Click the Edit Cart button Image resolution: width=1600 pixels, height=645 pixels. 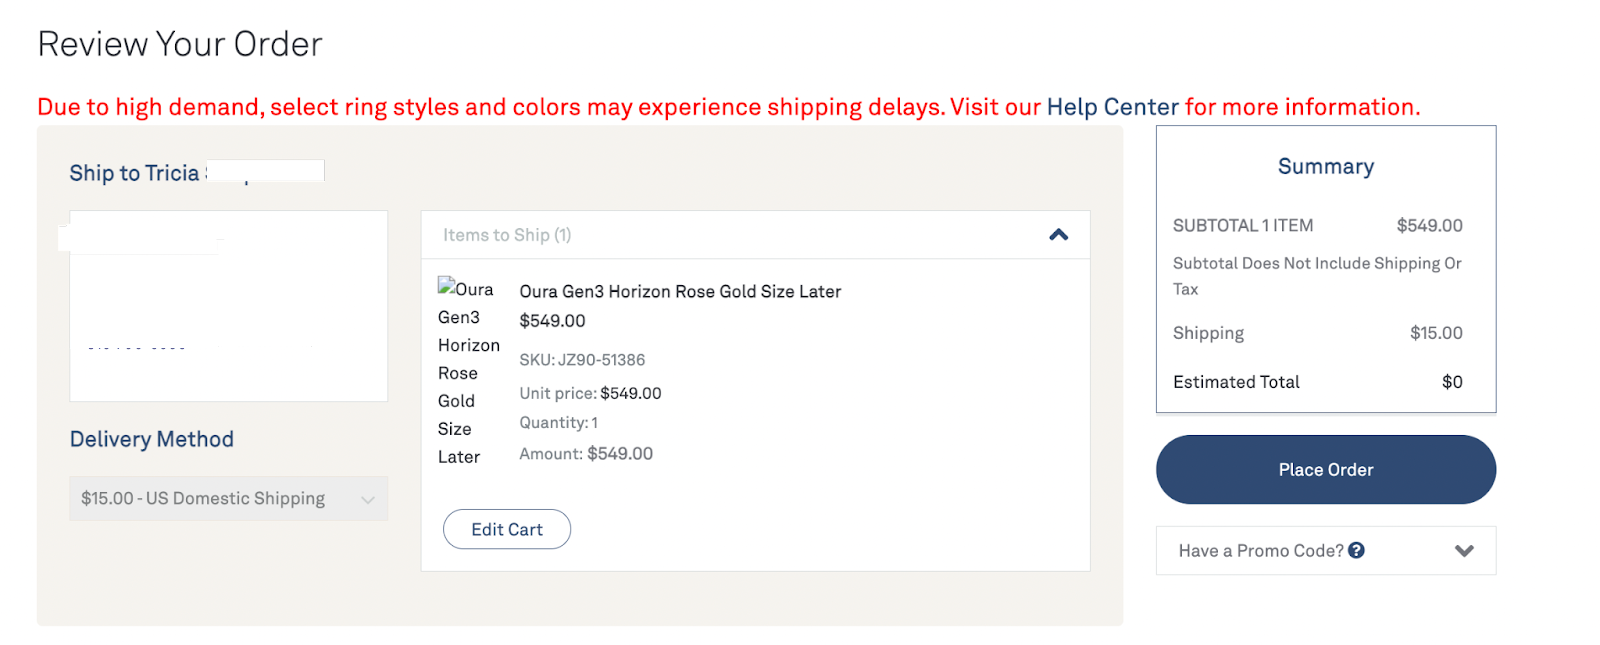[x=507, y=529]
